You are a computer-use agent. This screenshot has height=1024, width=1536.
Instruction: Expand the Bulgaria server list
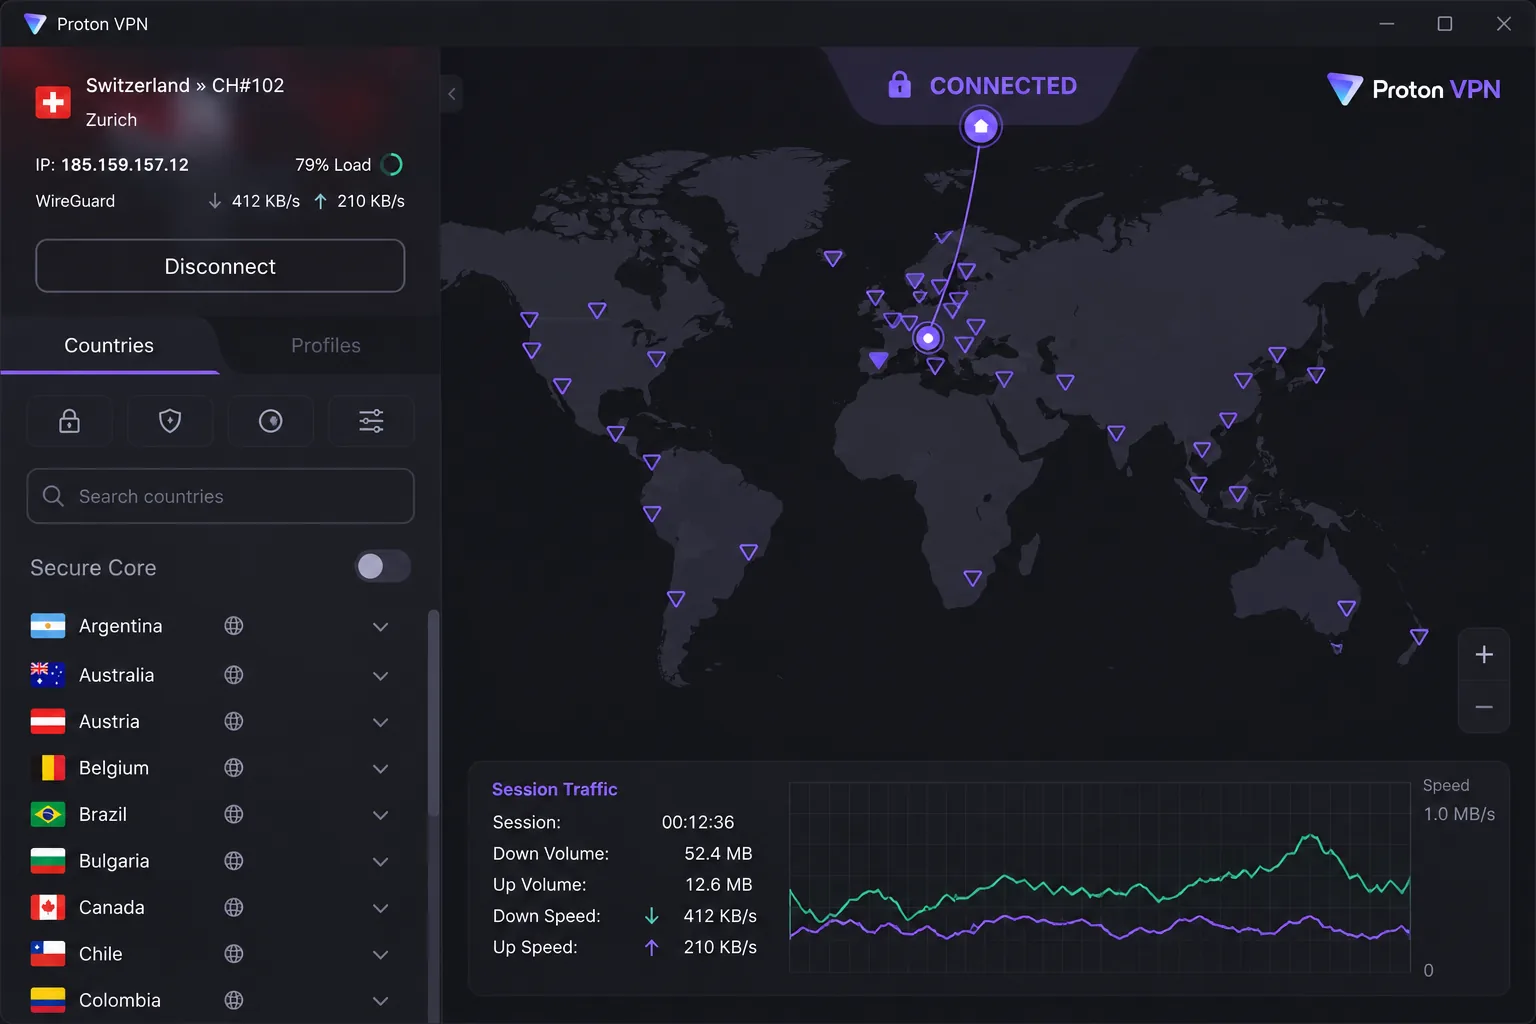[380, 862]
